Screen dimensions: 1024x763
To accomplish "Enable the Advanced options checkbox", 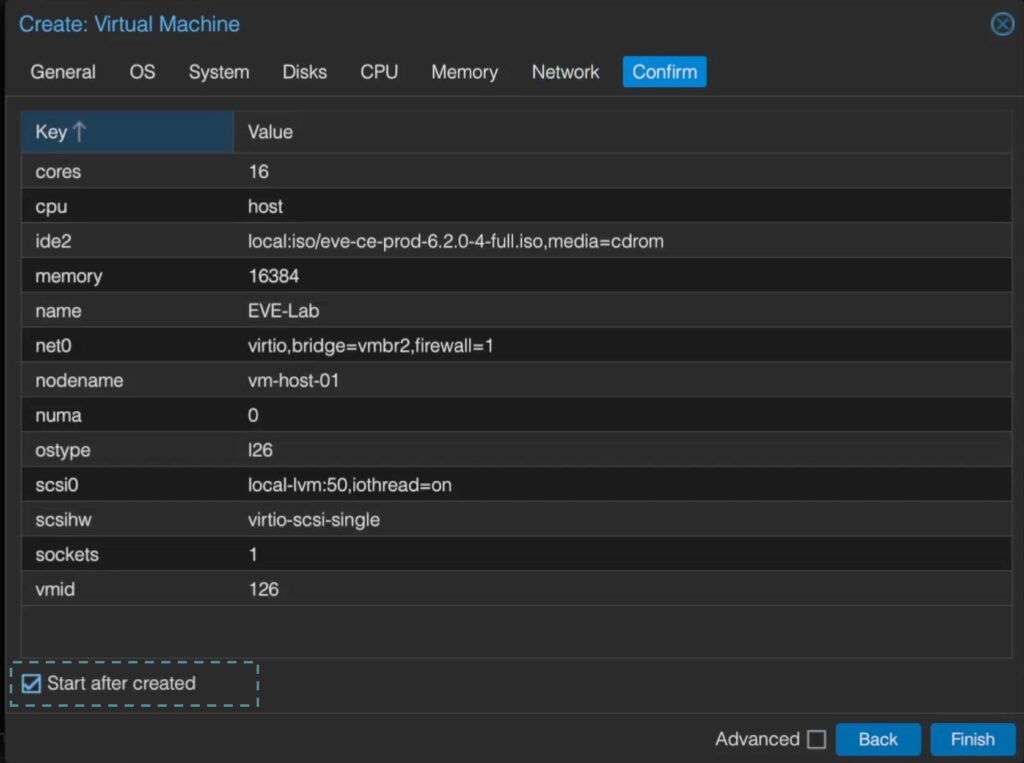I will [x=816, y=740].
